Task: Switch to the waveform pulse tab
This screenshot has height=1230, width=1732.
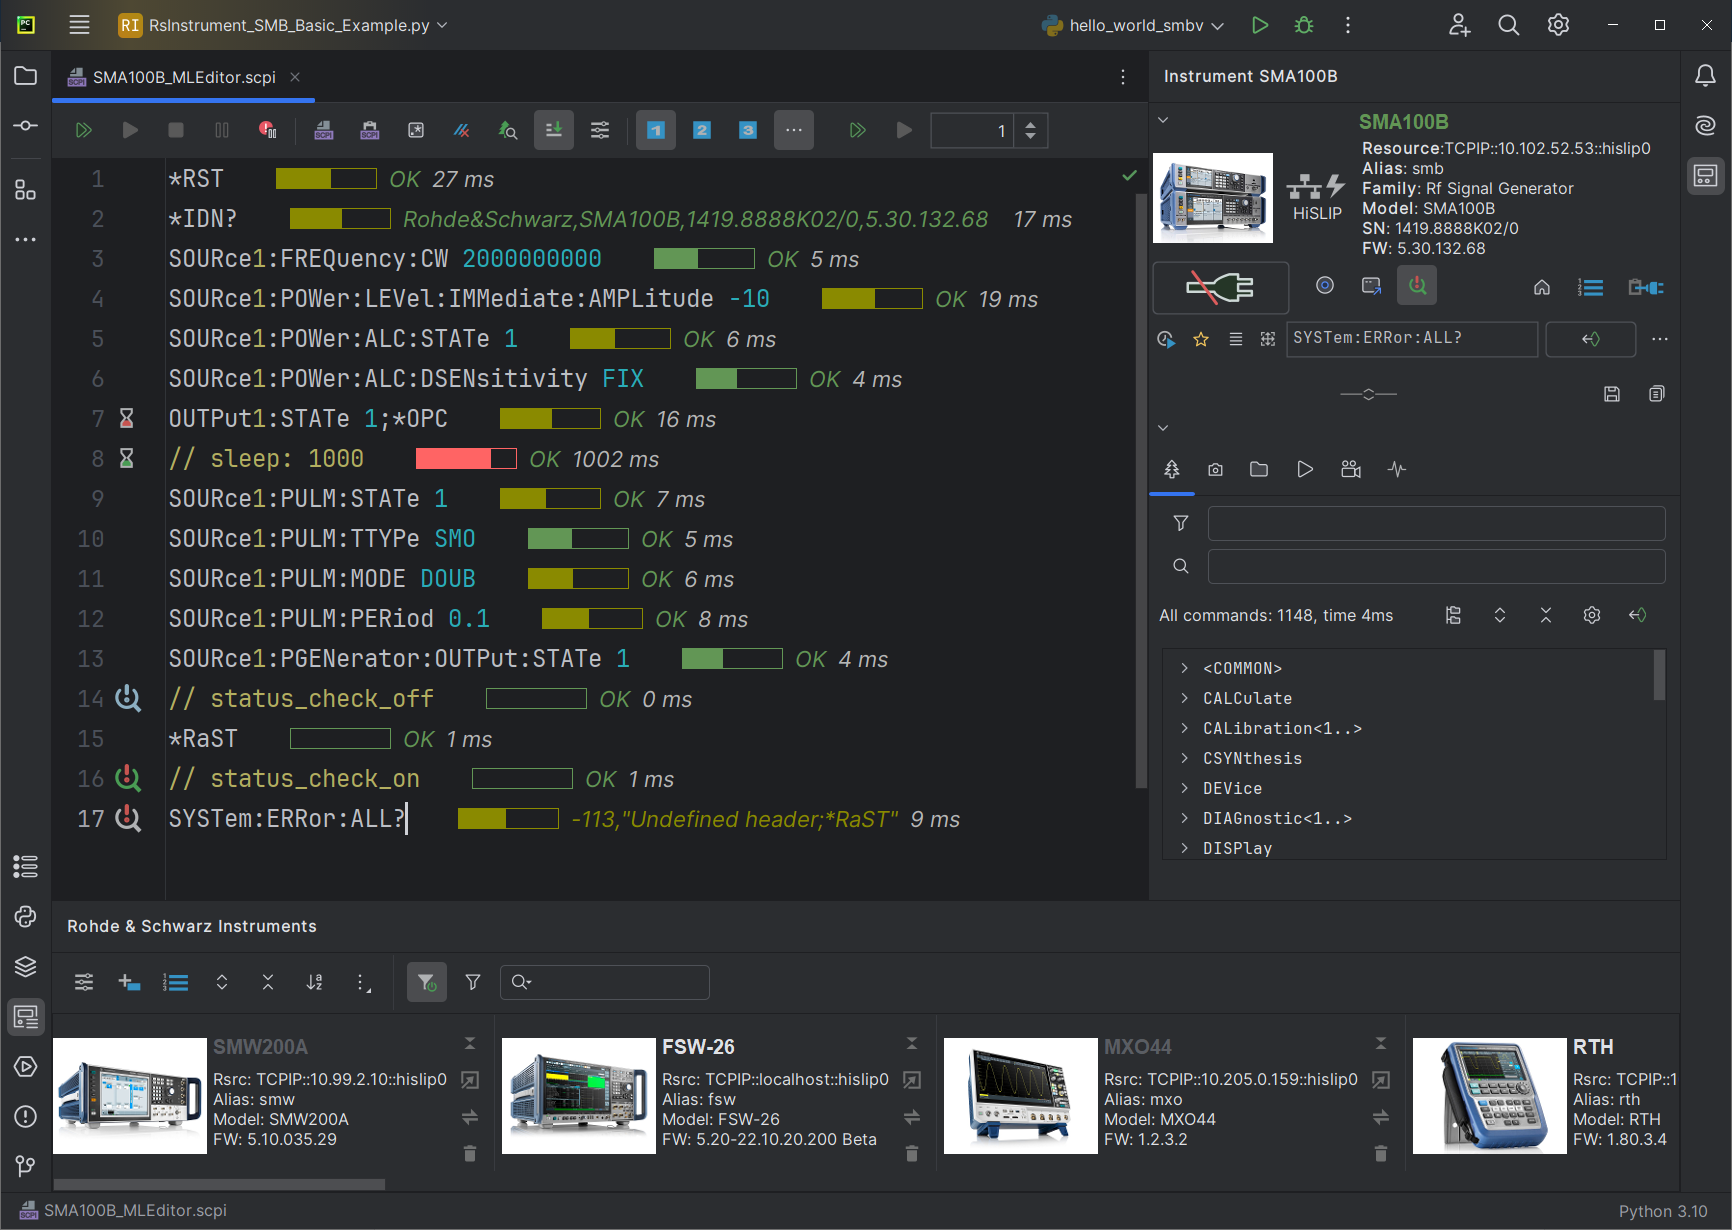Action: [x=1397, y=469]
